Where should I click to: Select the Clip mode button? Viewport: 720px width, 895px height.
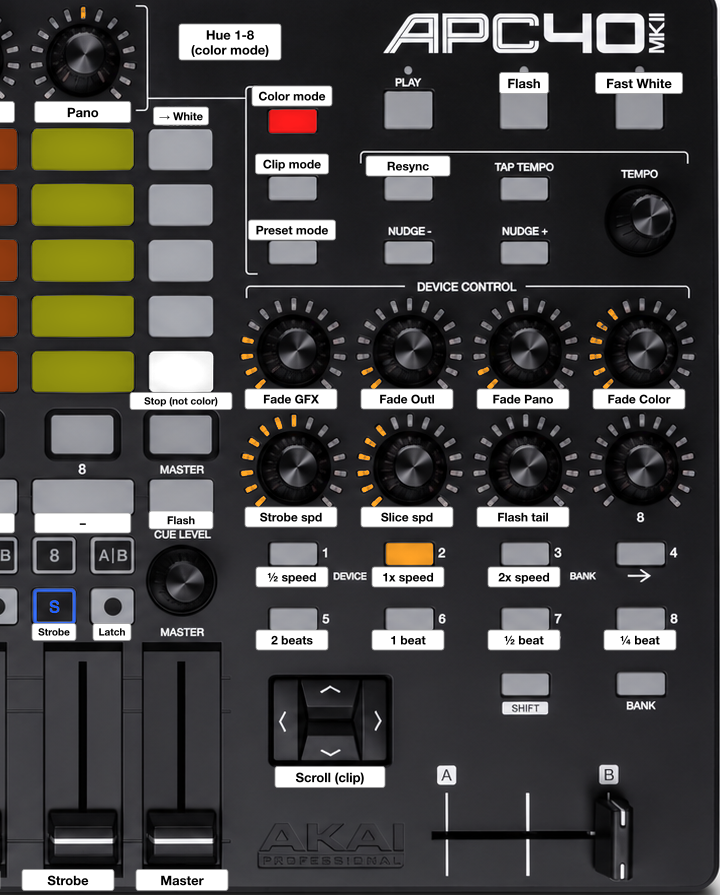(x=292, y=188)
